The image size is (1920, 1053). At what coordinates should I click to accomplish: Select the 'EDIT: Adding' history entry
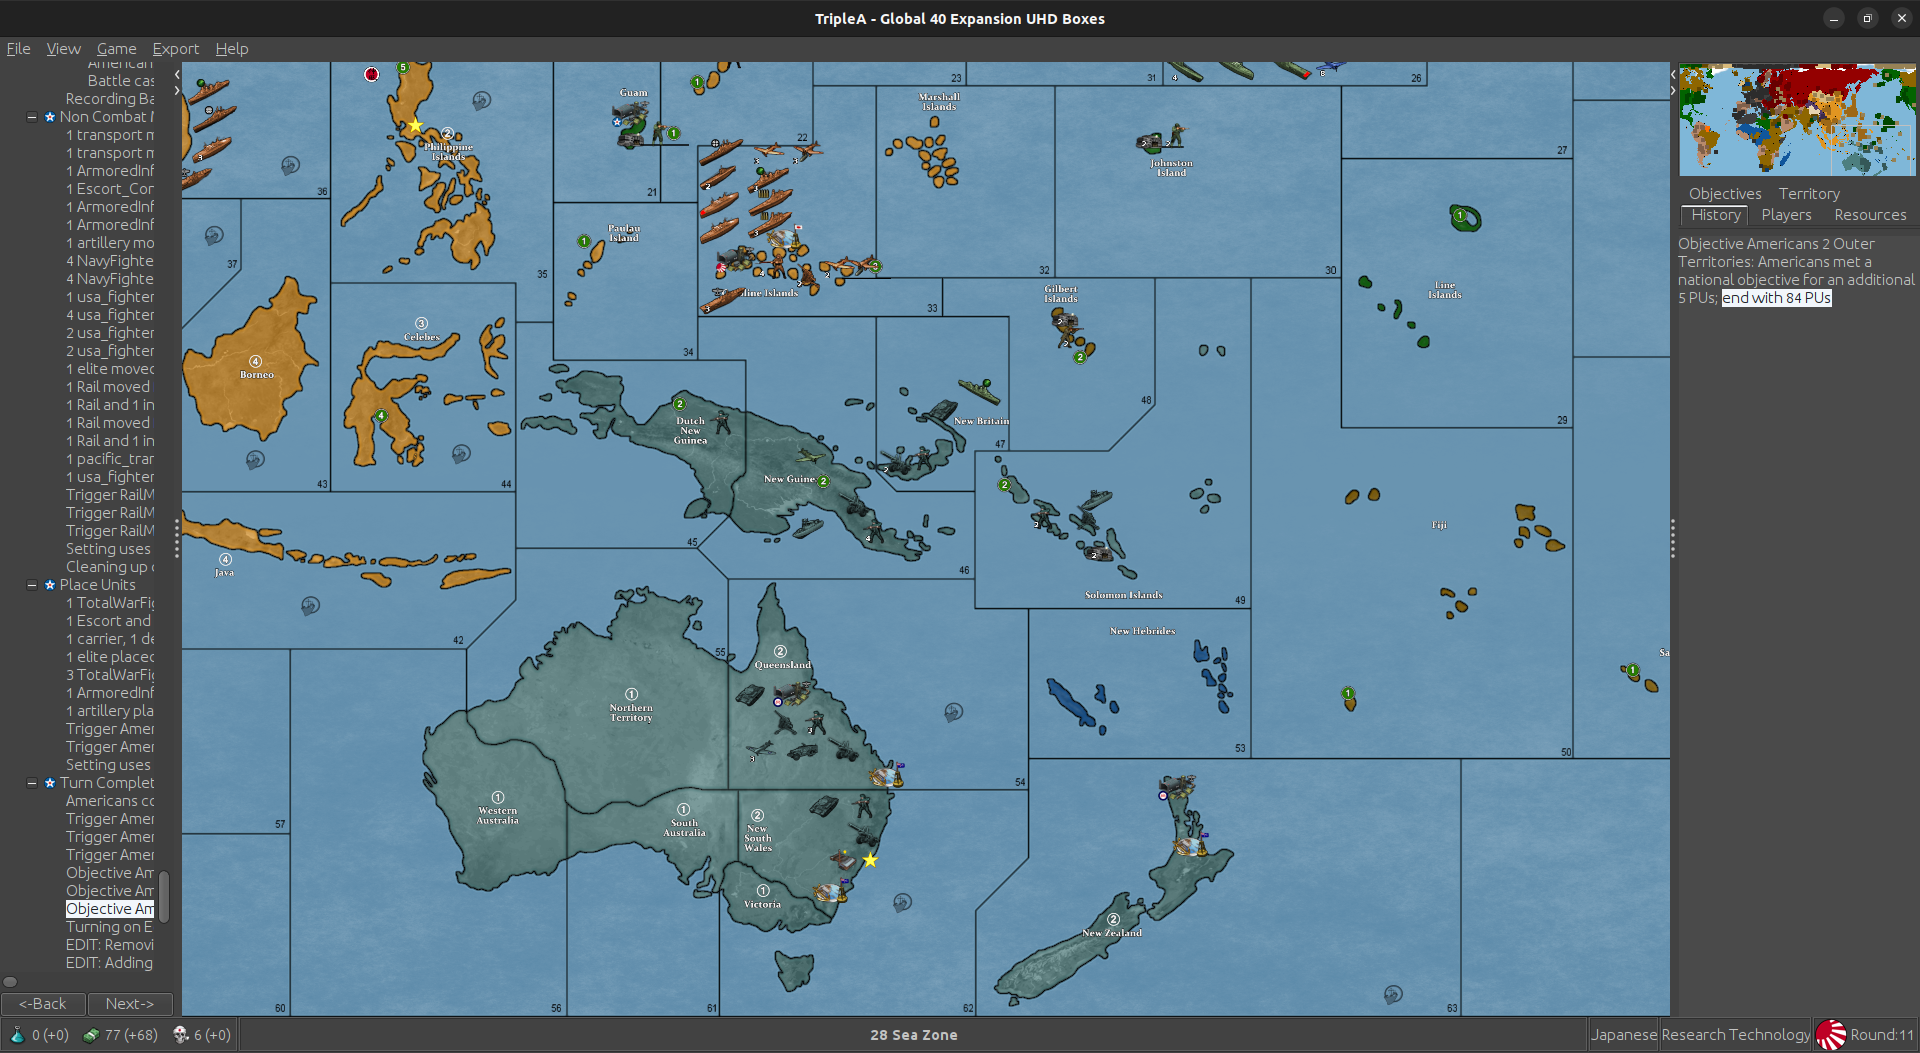(110, 963)
